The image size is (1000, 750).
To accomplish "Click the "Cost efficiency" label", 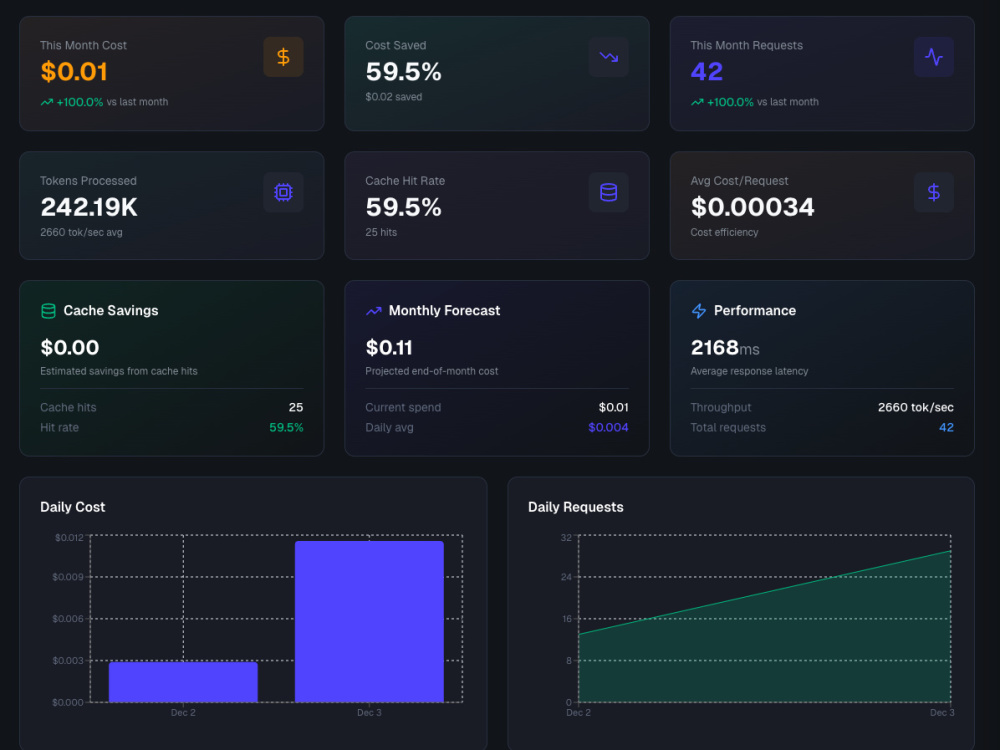I will tap(724, 232).
